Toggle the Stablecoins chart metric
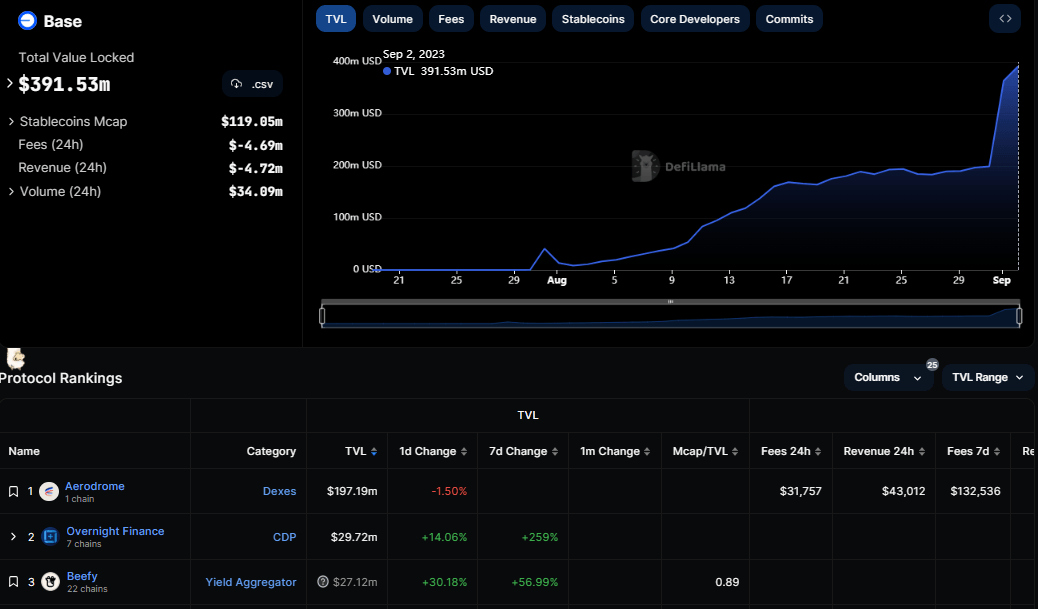The image size is (1038, 609). [593, 19]
